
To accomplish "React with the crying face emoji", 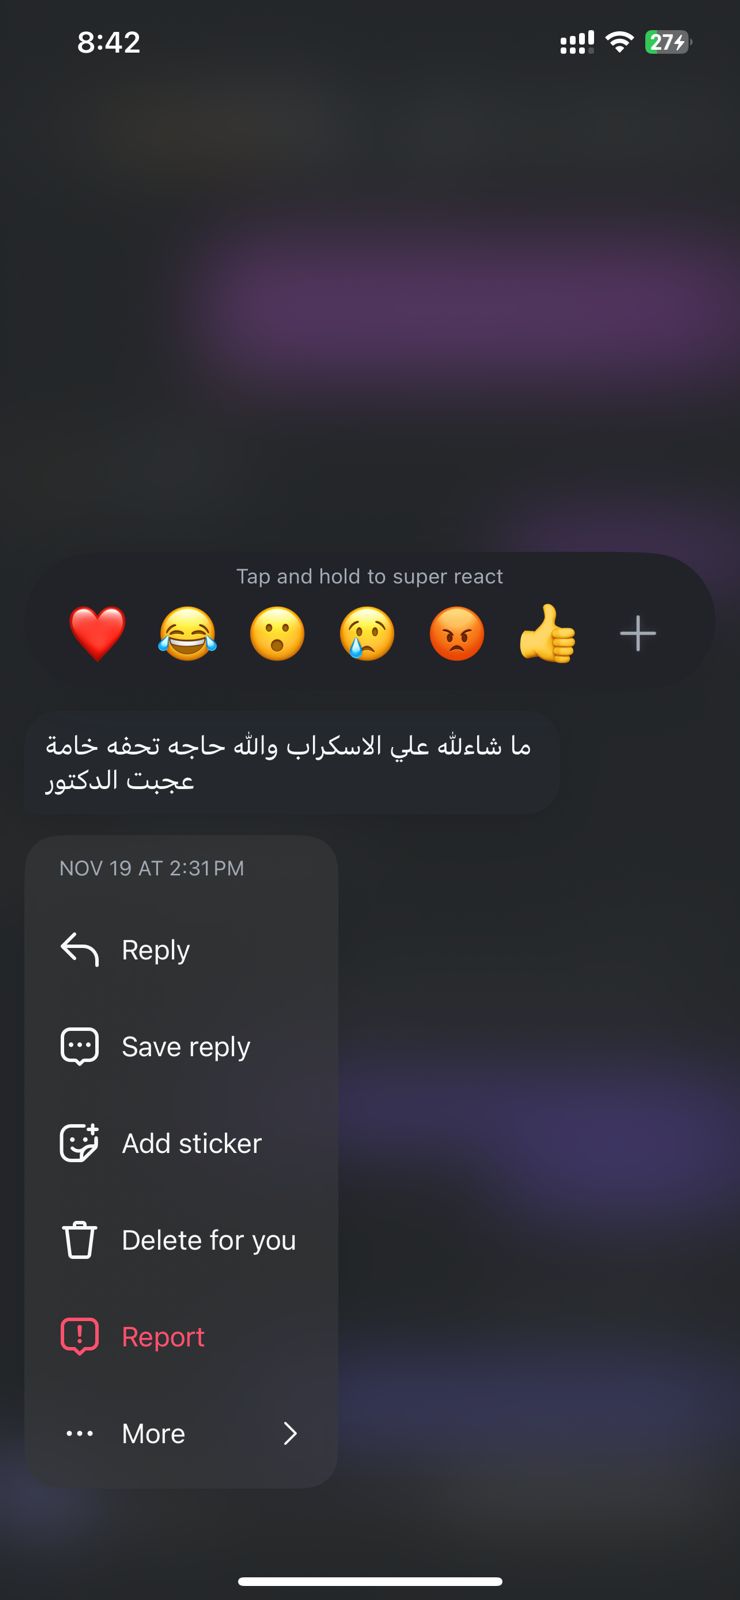I will click(x=367, y=634).
